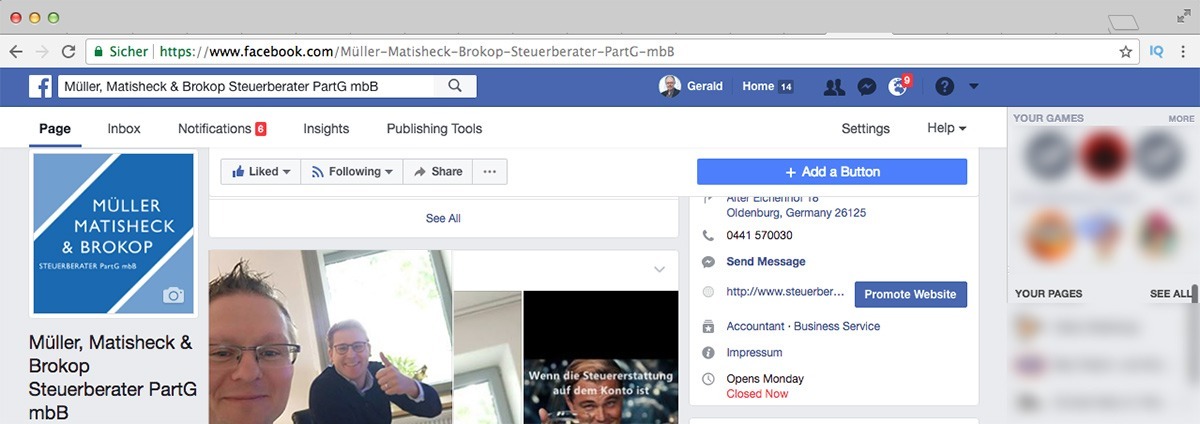Open the Messenger icon in top bar
Viewport: 1200px width, 424px height.
coord(867,87)
